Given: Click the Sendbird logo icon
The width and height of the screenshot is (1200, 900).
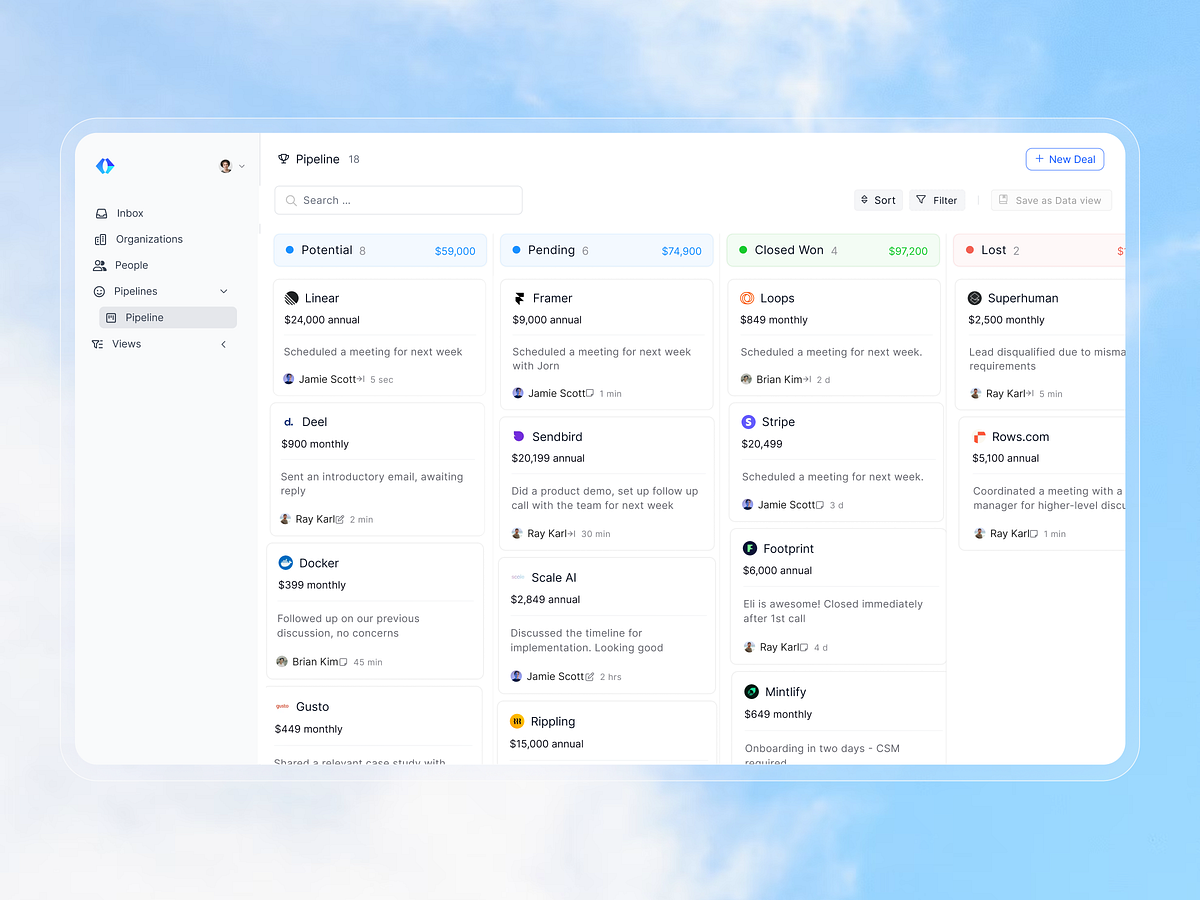Looking at the screenshot, I should (519, 437).
